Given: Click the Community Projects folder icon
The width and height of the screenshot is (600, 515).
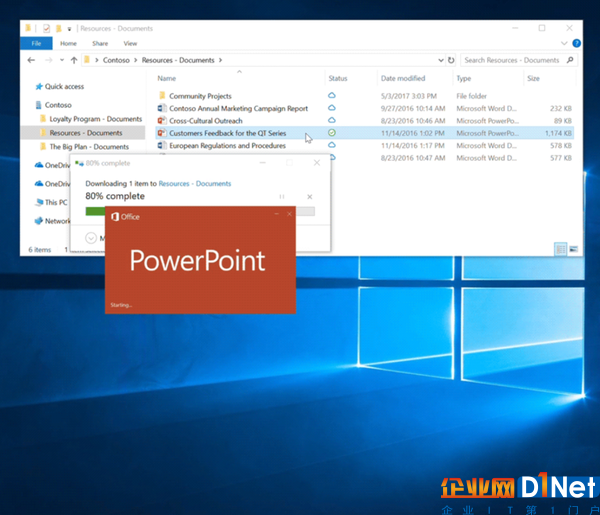Looking at the screenshot, I should pyautogui.click(x=162, y=95).
